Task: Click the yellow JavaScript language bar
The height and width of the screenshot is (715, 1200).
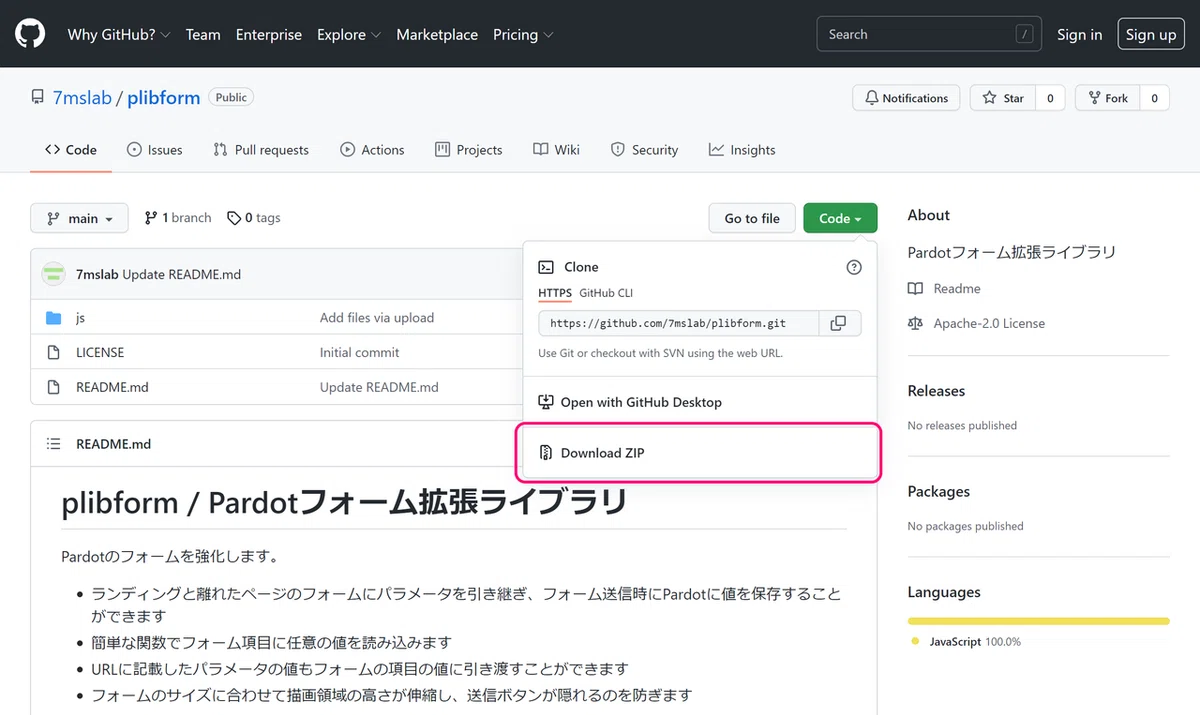Action: point(1038,621)
